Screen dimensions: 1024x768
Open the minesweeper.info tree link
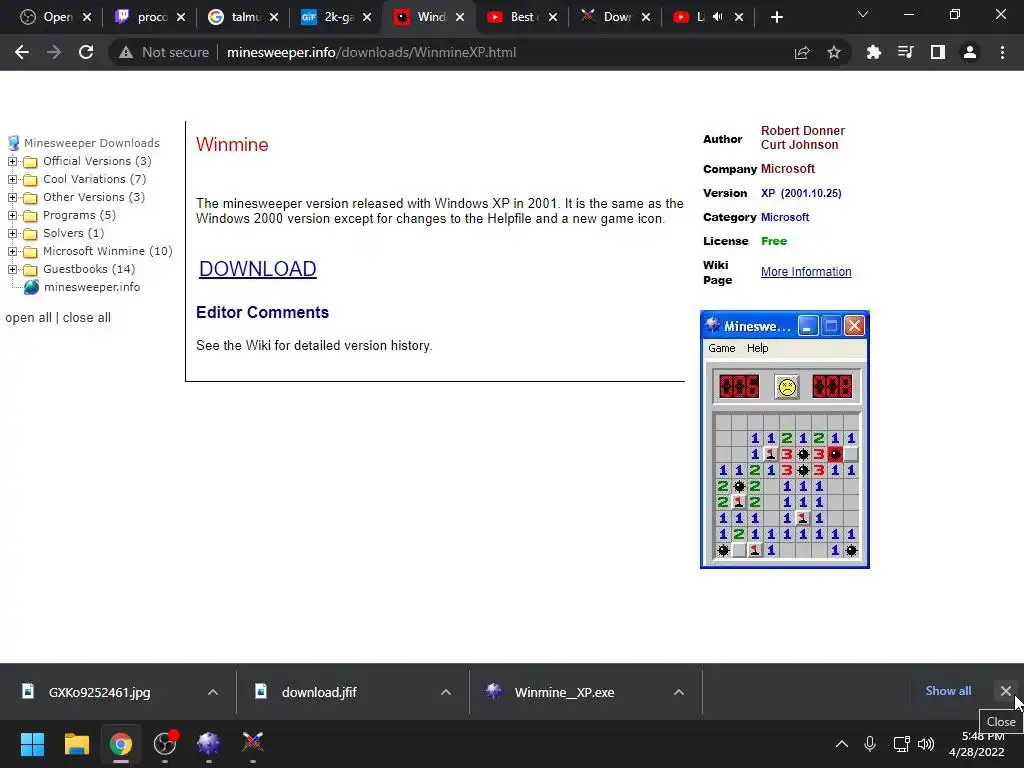coord(91,287)
